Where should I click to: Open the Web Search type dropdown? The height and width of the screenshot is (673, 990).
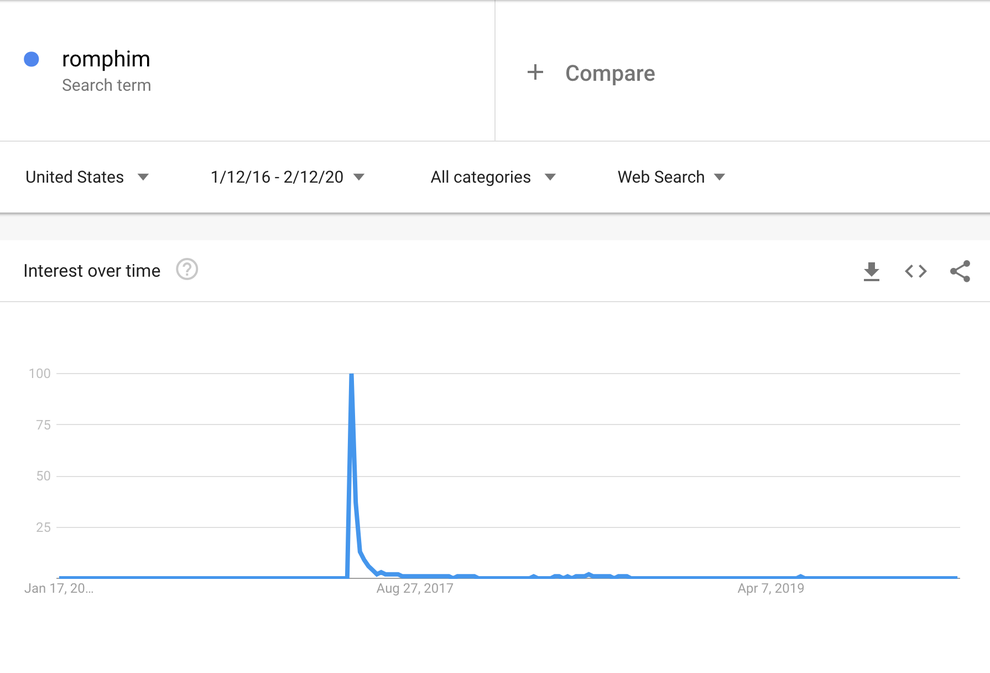pos(671,177)
